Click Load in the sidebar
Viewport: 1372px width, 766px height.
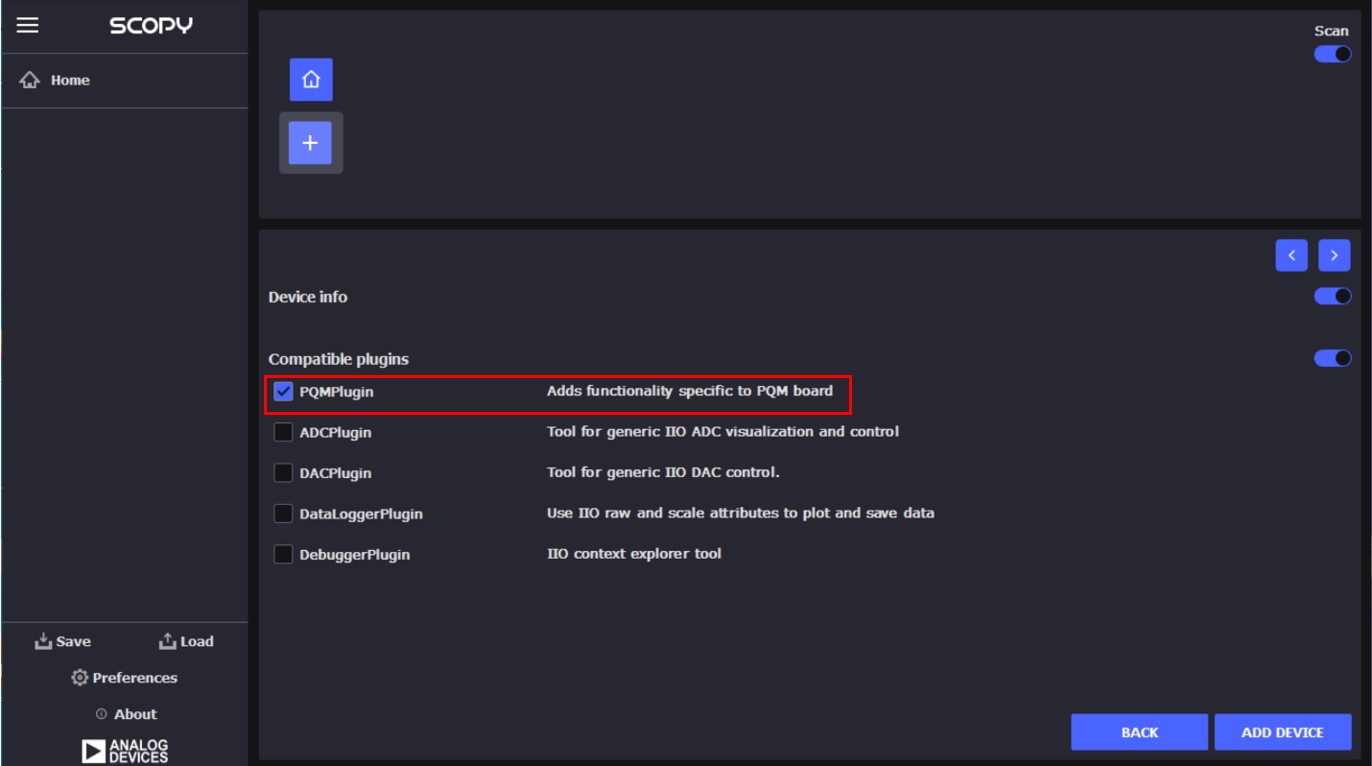point(186,641)
